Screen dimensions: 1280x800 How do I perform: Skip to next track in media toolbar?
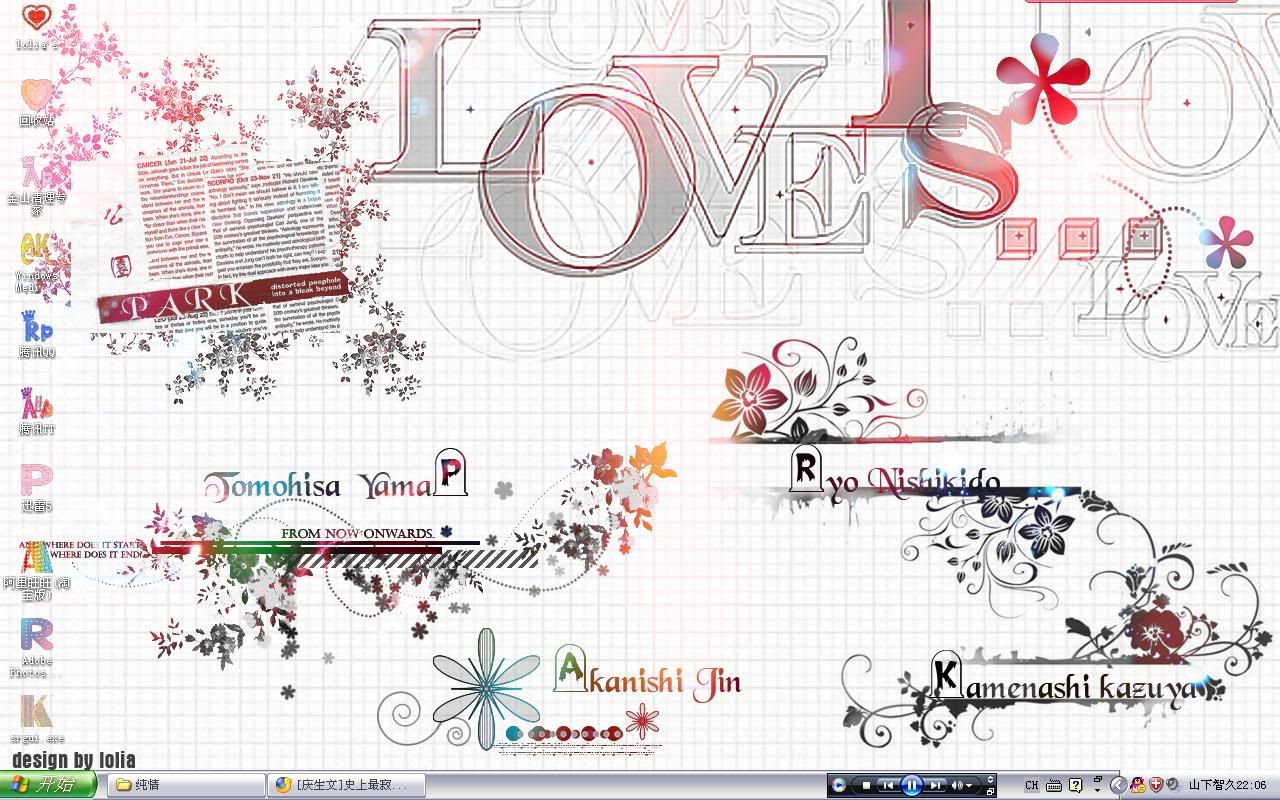[935, 786]
